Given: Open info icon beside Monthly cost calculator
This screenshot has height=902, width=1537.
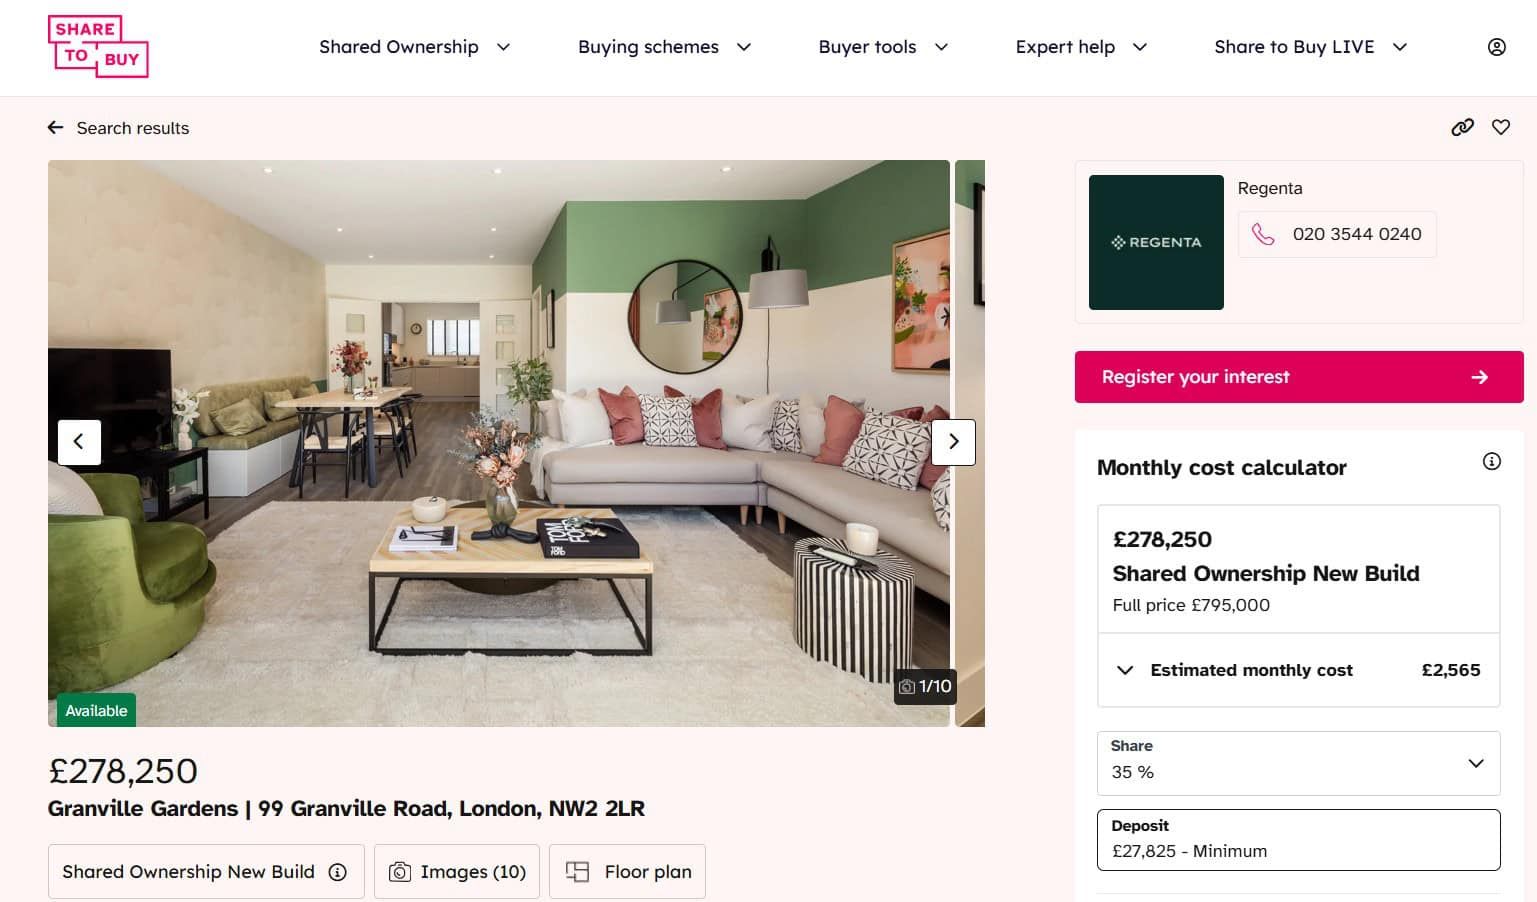Looking at the screenshot, I should (1491, 461).
